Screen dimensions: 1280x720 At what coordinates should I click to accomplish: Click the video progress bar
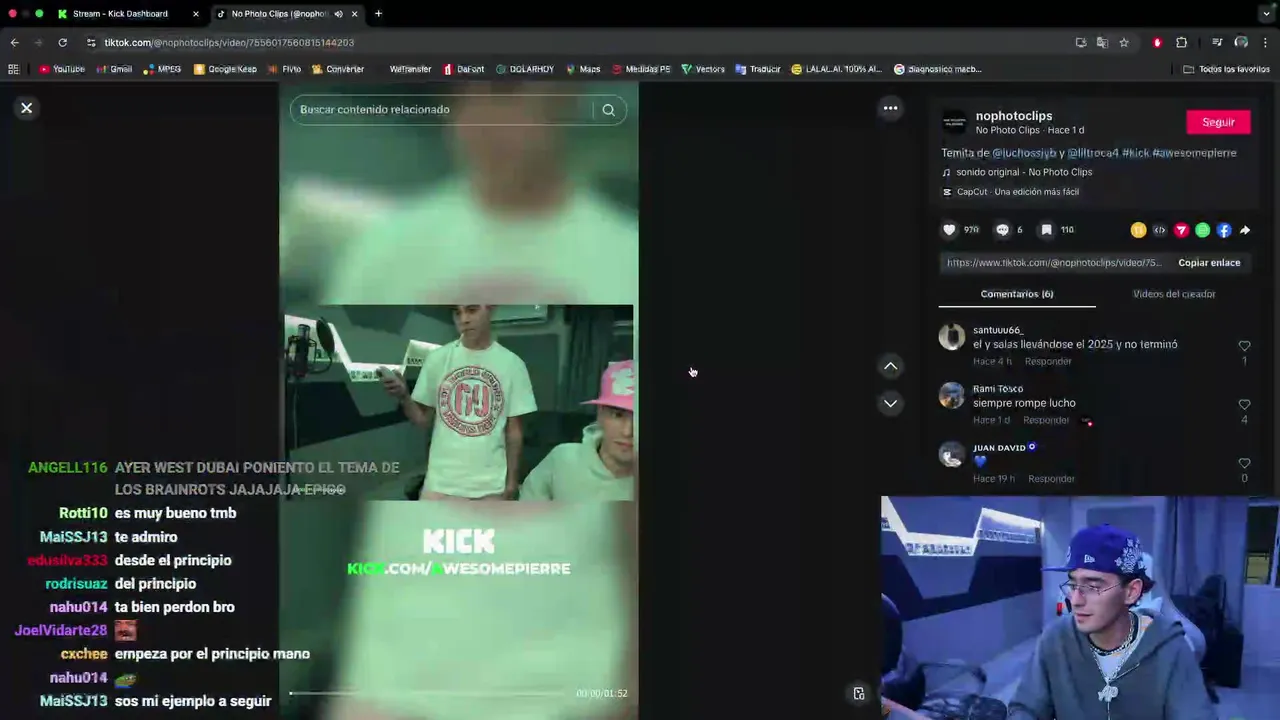point(428,693)
